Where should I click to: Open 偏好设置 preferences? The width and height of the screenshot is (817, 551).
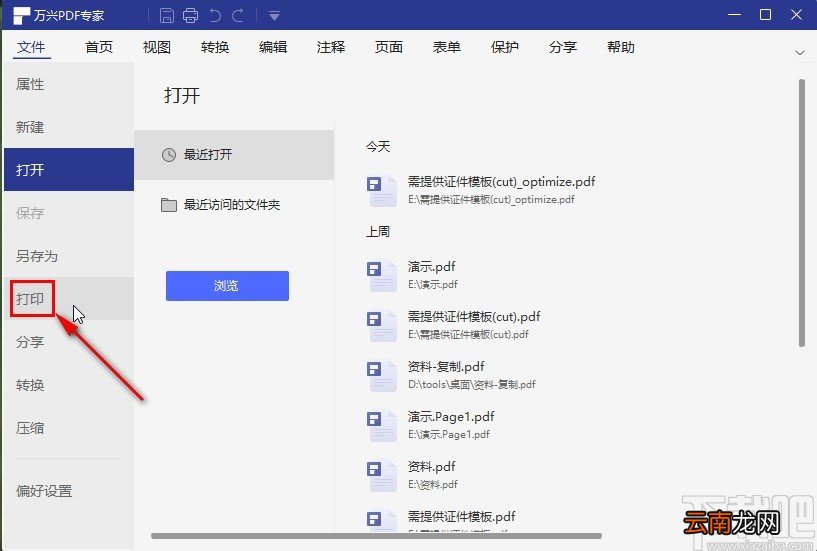tap(69, 491)
